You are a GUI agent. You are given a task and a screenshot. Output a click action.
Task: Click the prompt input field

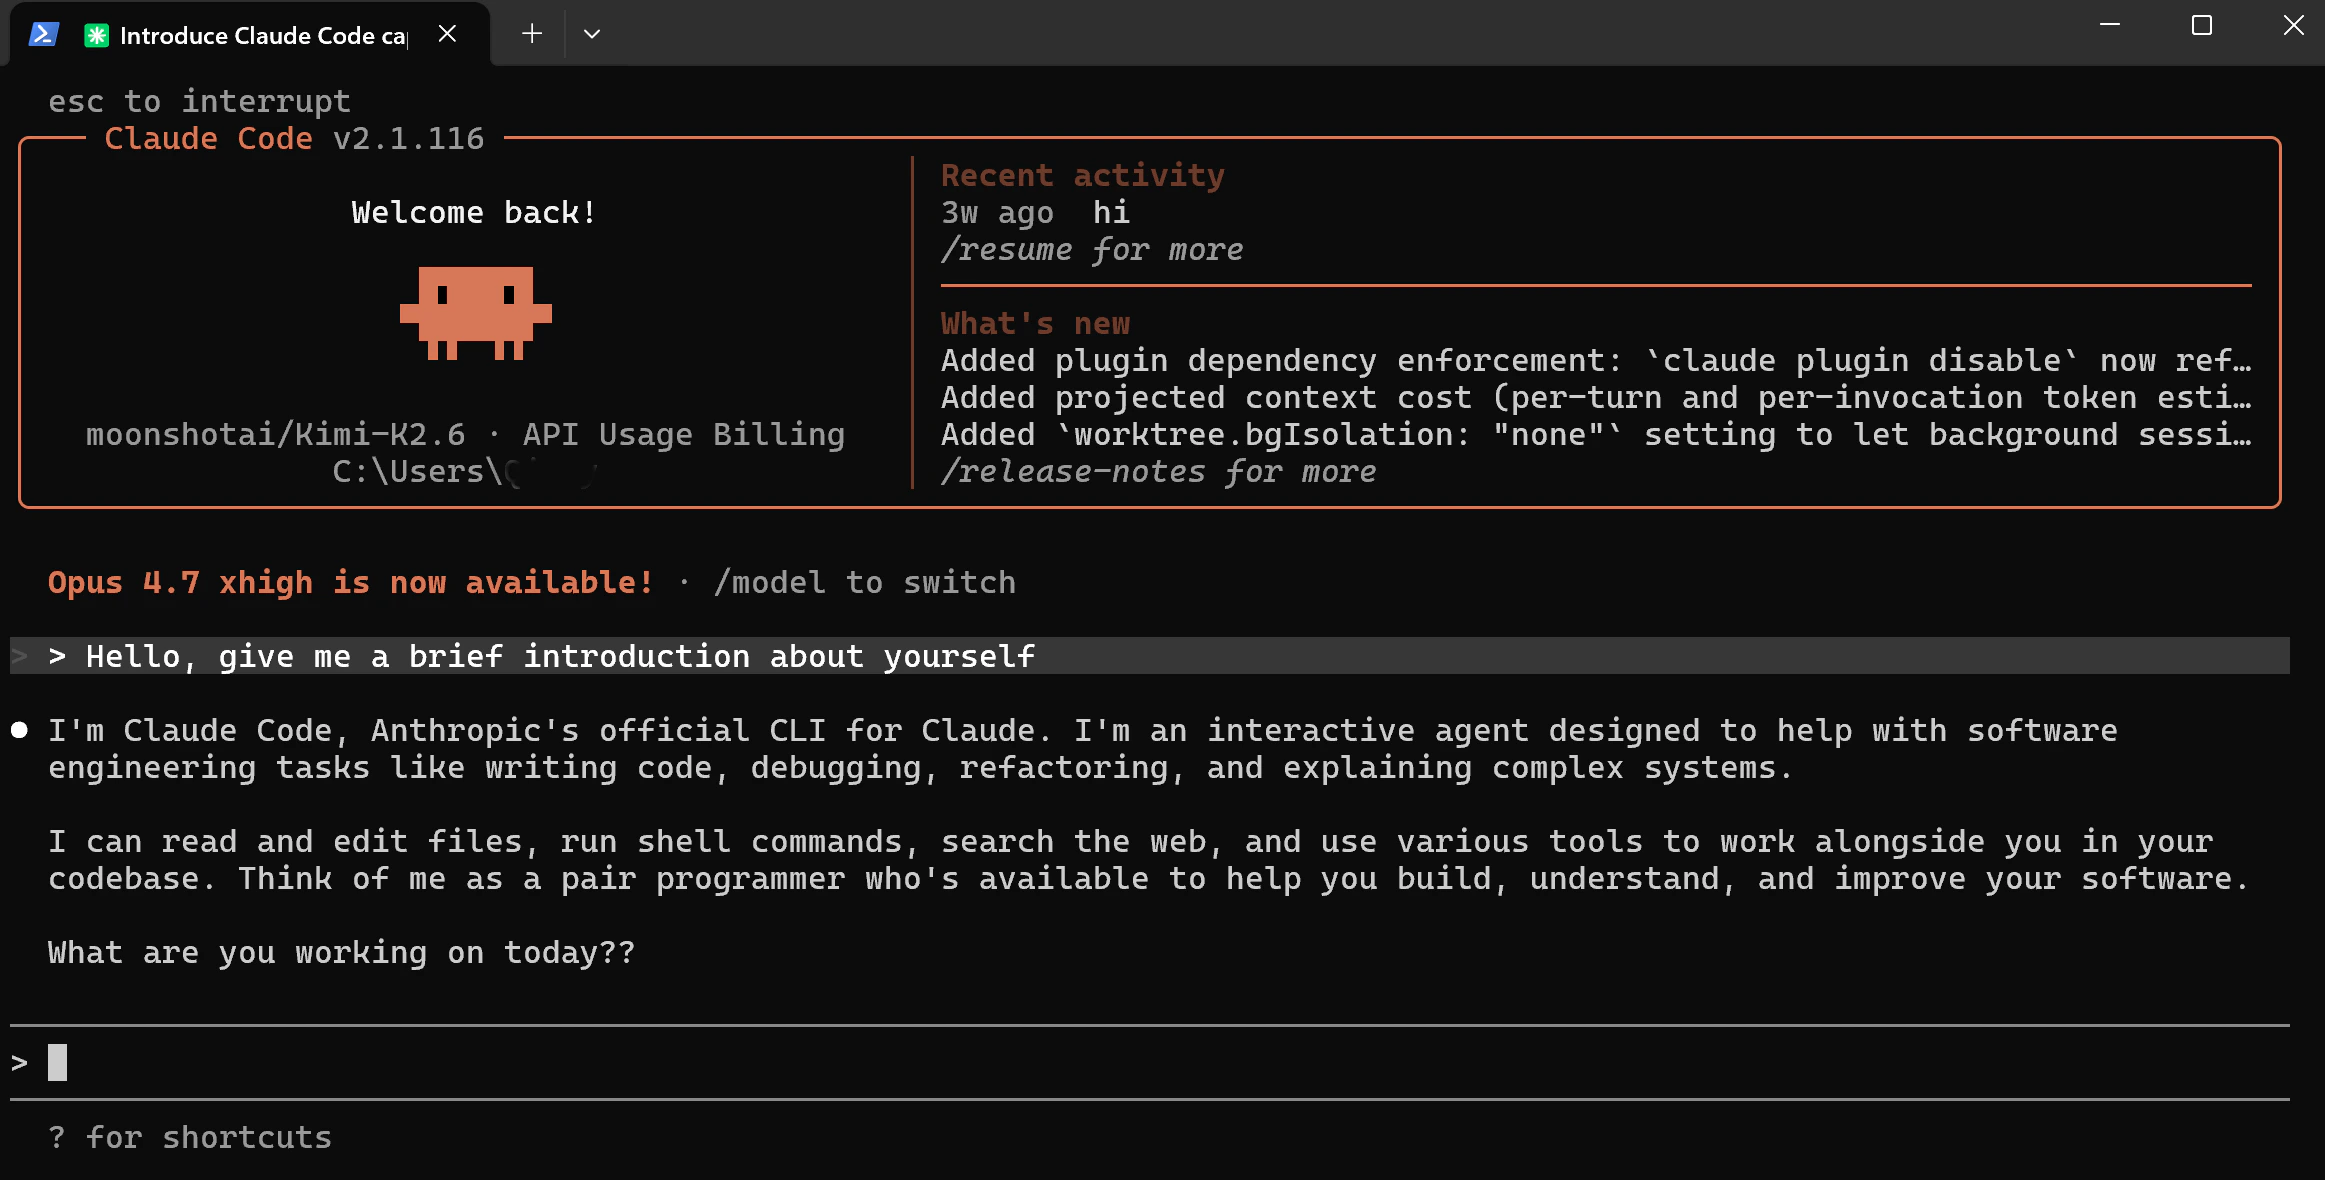1150,1062
